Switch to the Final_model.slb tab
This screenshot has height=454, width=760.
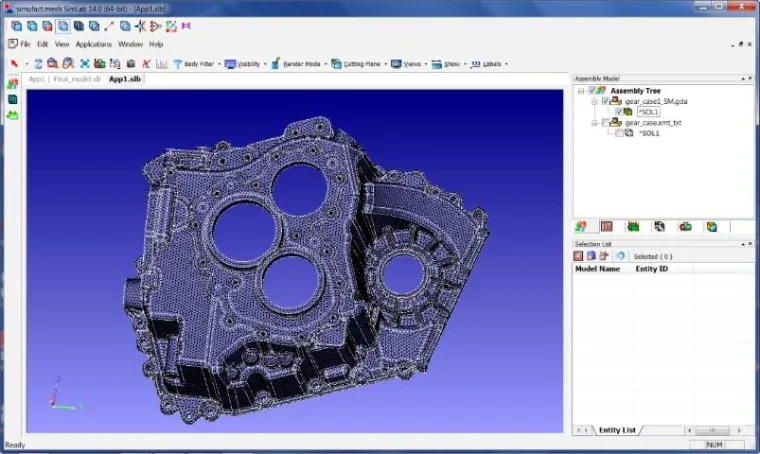pos(77,79)
